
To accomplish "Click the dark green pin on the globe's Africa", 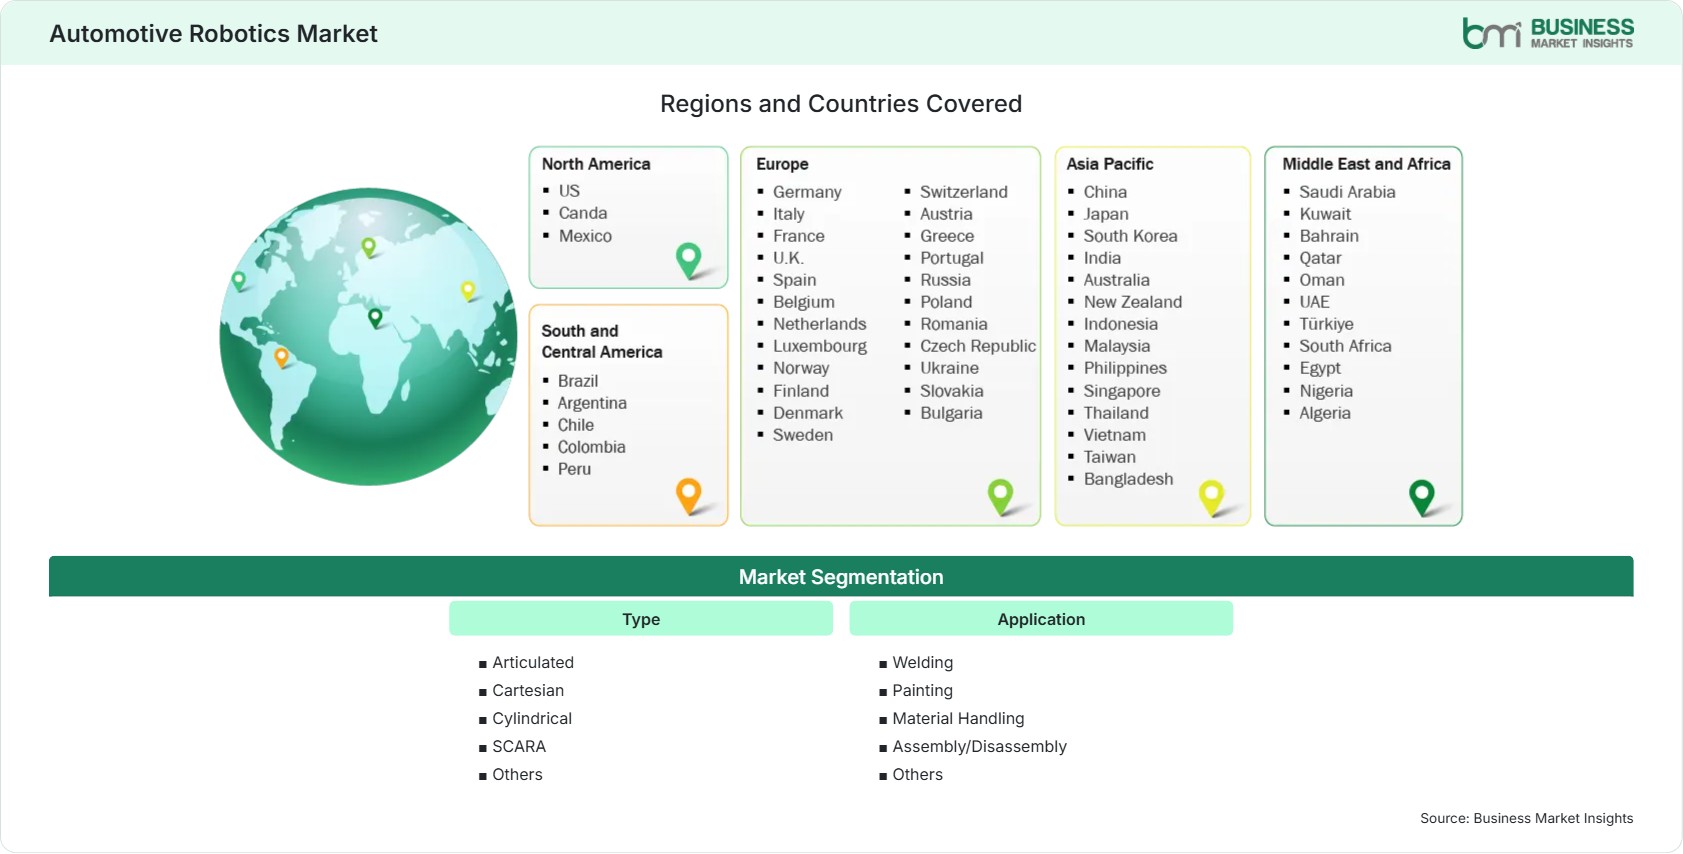I will coord(375,318).
